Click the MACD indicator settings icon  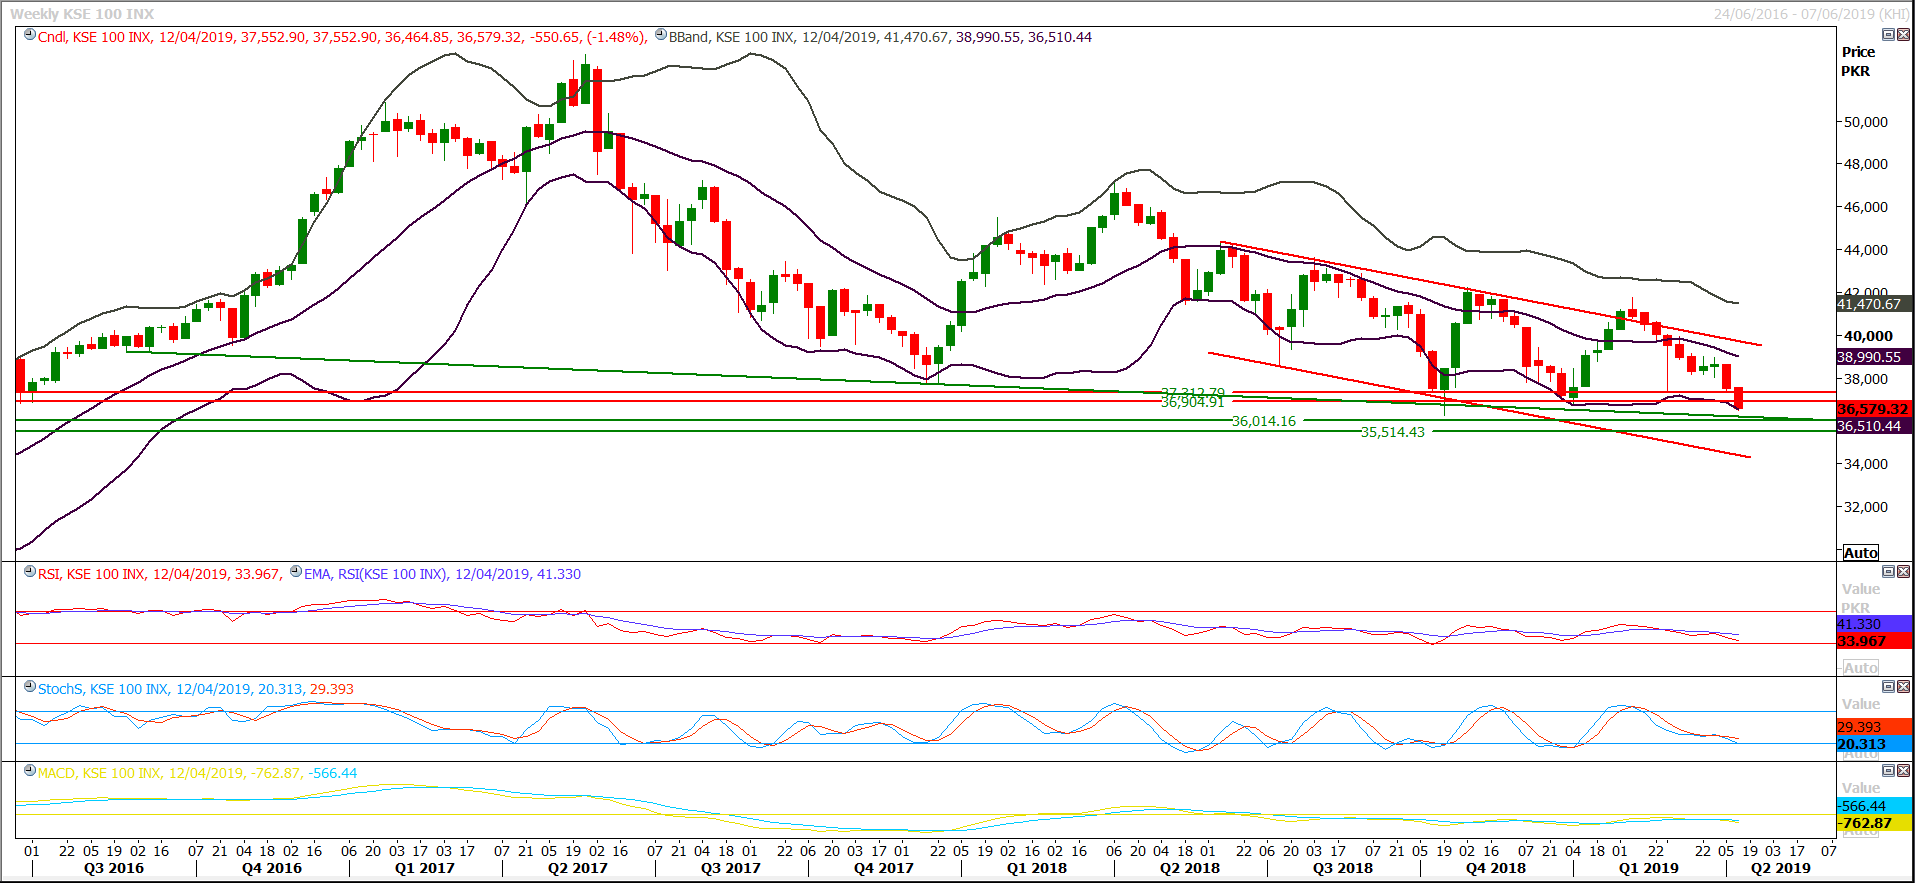(x=30, y=771)
